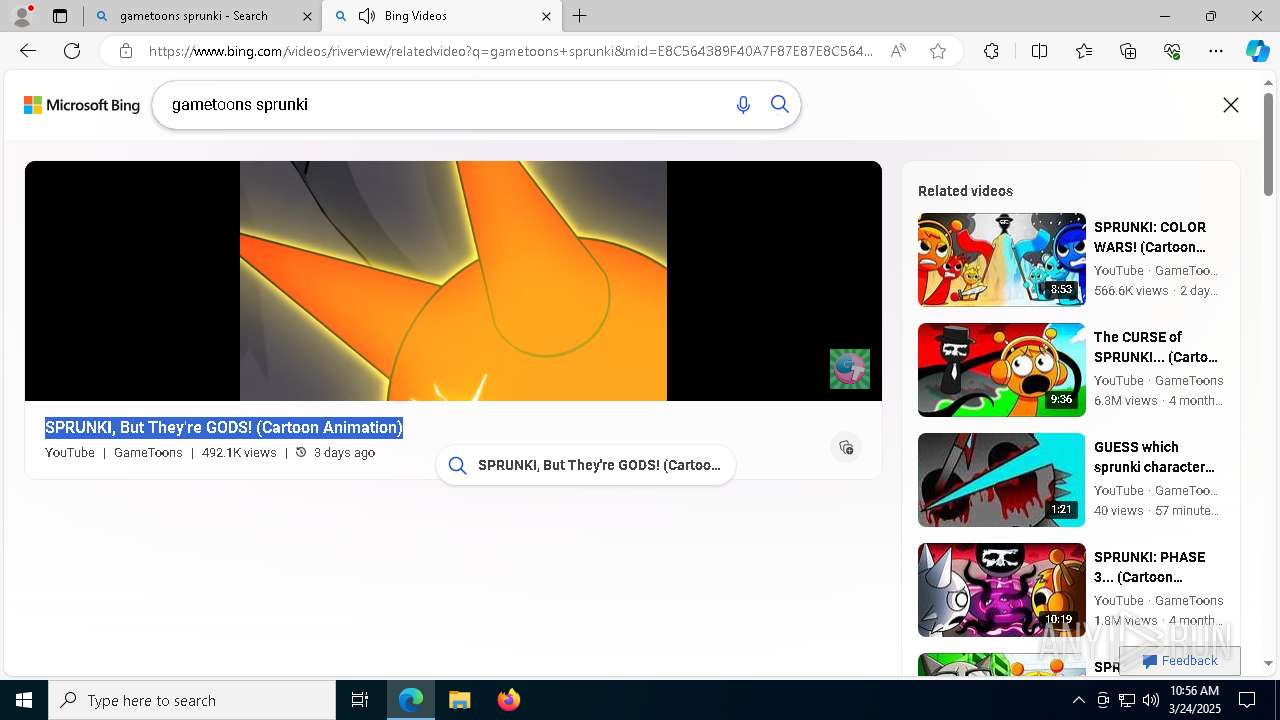Go to Microsoft Bing home logo
1280x720 pixels.
(x=82, y=105)
